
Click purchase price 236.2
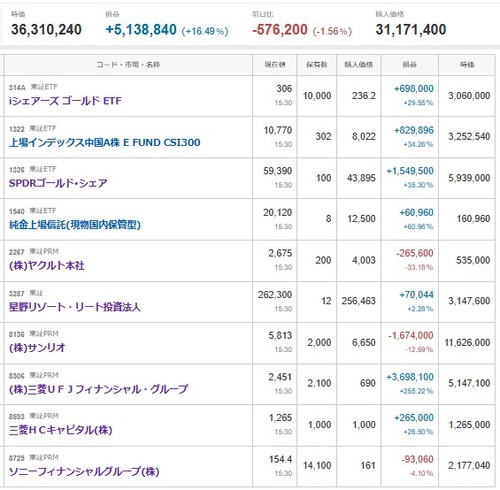364,96
